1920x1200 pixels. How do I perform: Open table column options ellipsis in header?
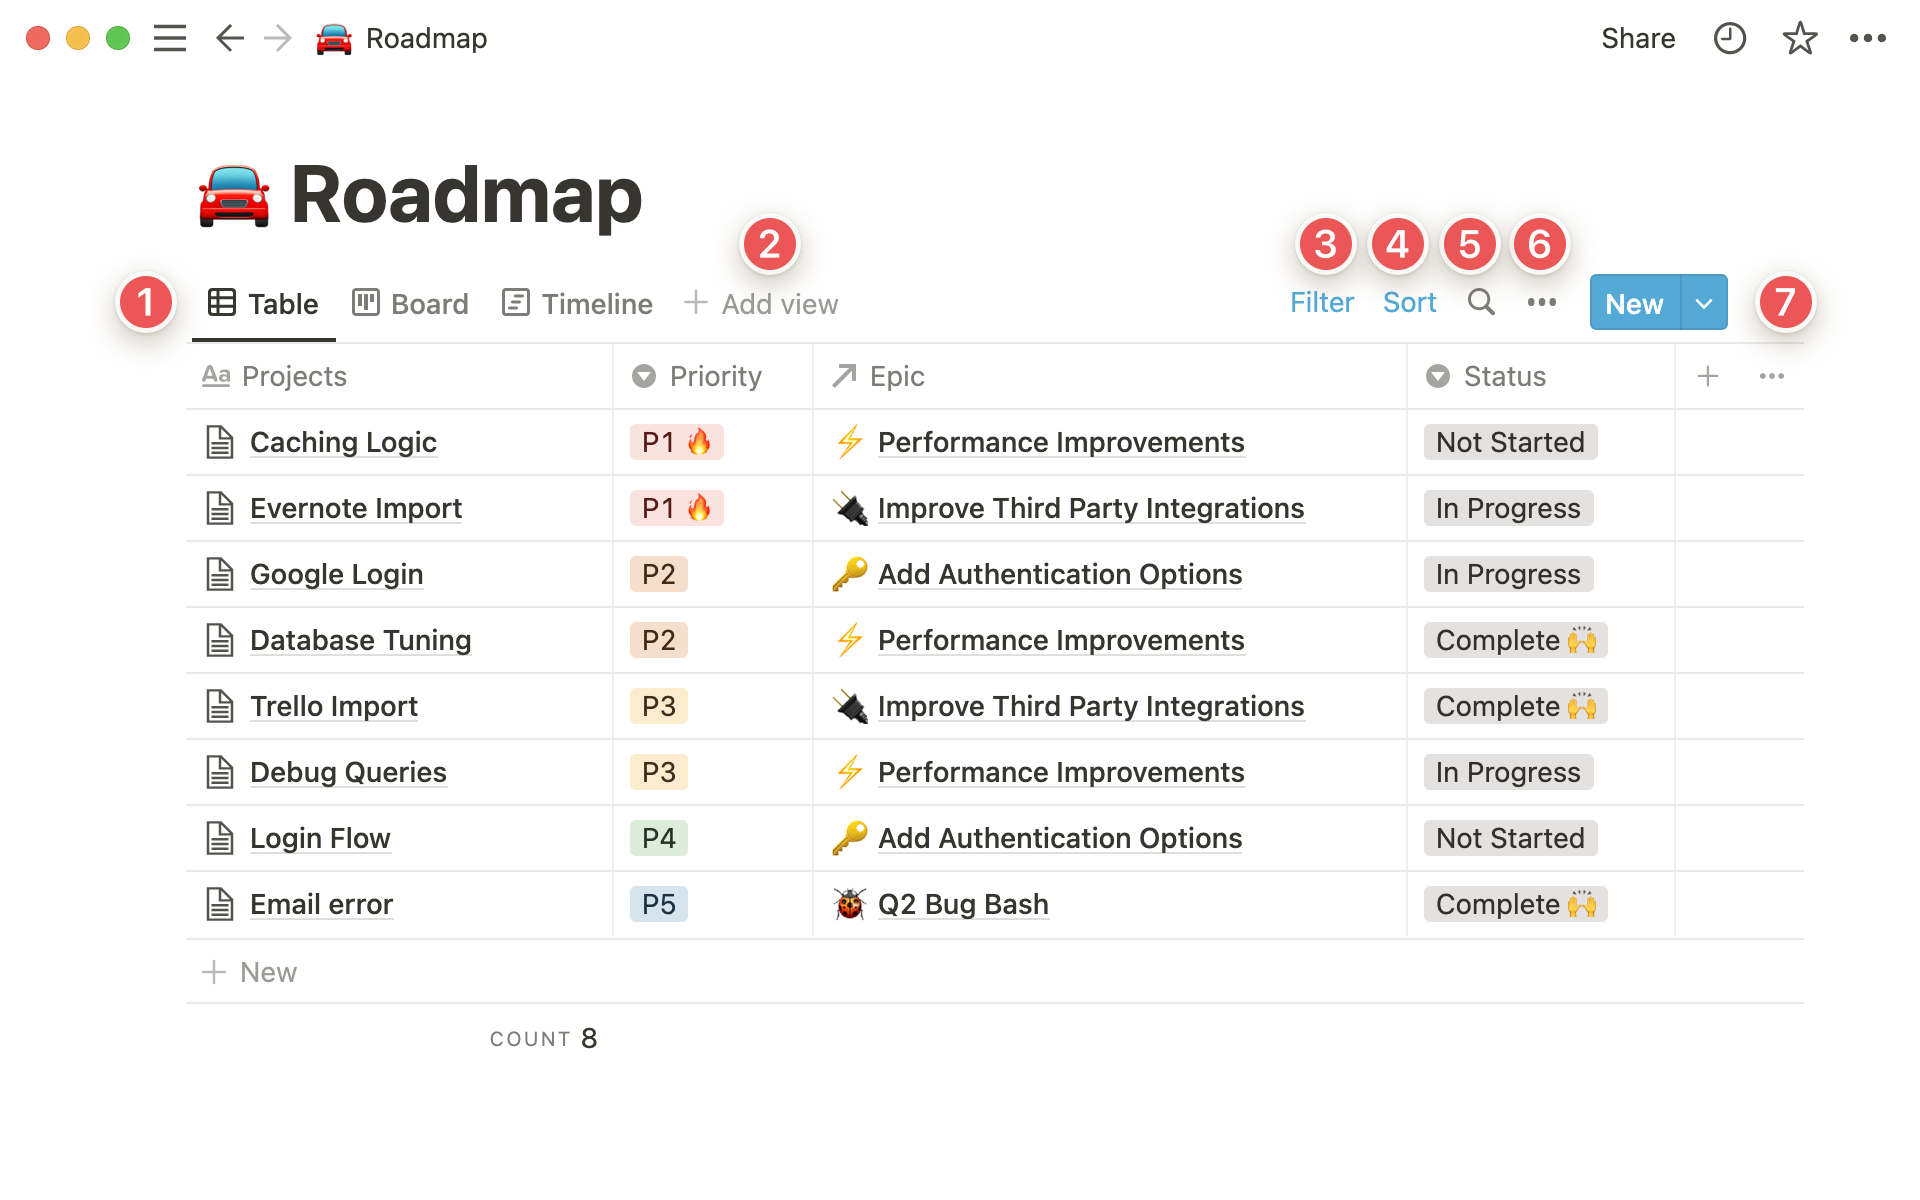click(x=1771, y=376)
